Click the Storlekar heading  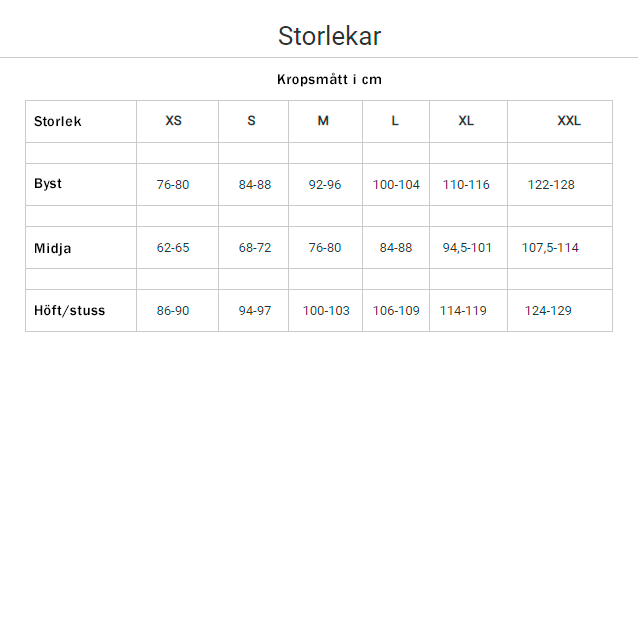pos(329,36)
